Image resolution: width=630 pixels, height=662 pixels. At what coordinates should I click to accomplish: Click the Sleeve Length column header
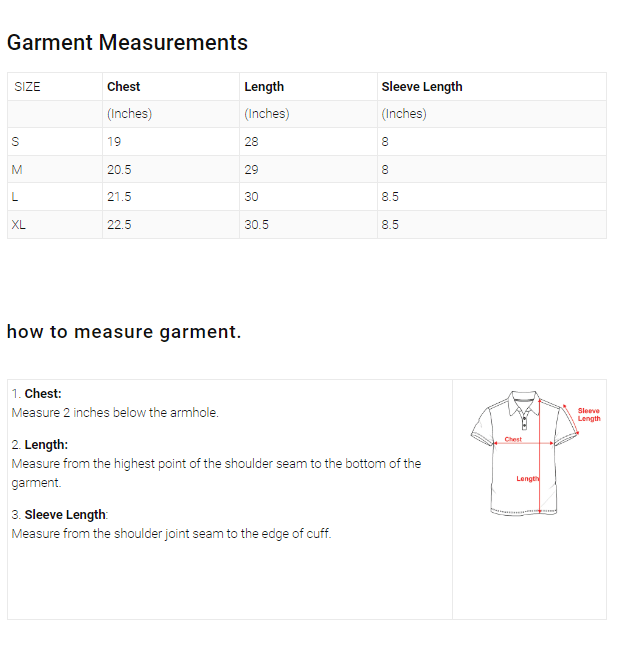[x=421, y=87]
